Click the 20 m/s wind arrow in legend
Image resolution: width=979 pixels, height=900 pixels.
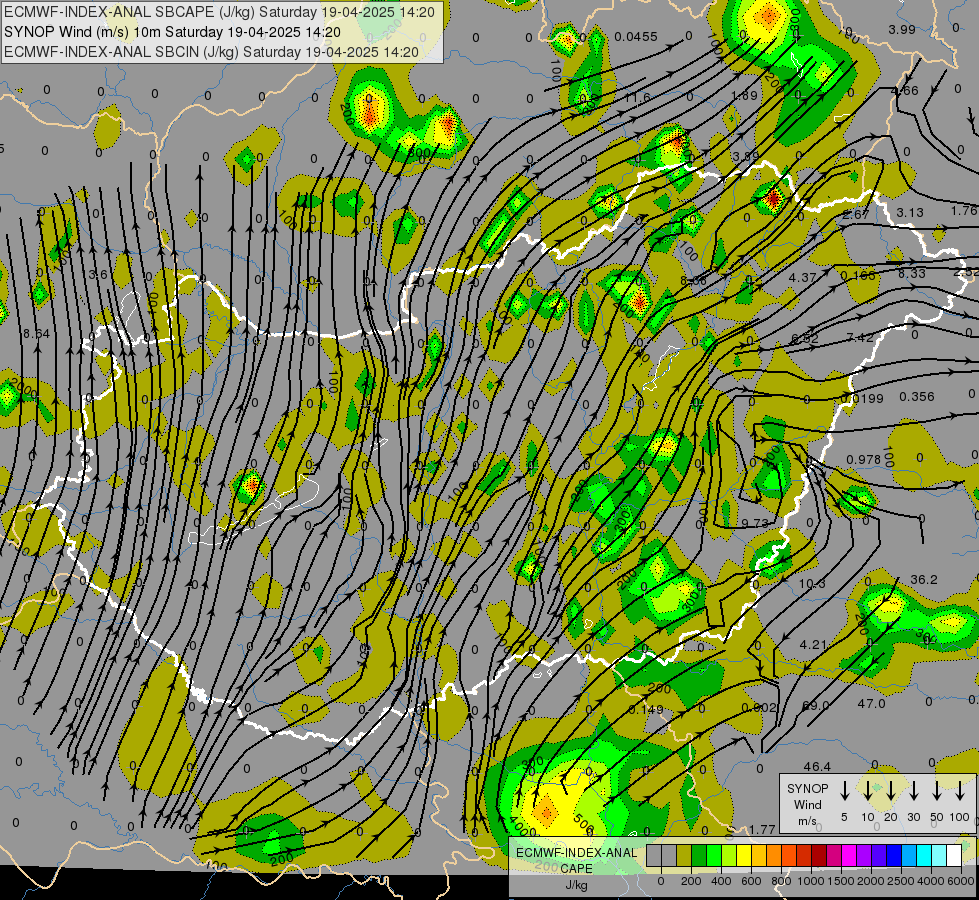pyautogui.click(x=891, y=790)
